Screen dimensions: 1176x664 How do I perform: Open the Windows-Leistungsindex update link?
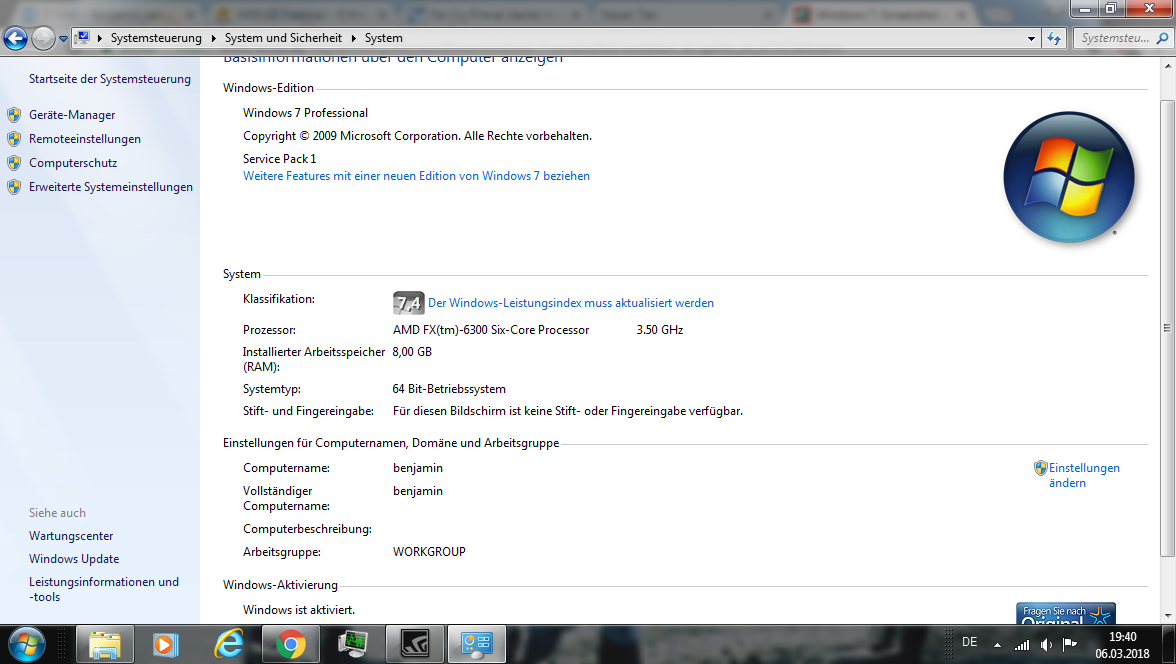tap(571, 303)
